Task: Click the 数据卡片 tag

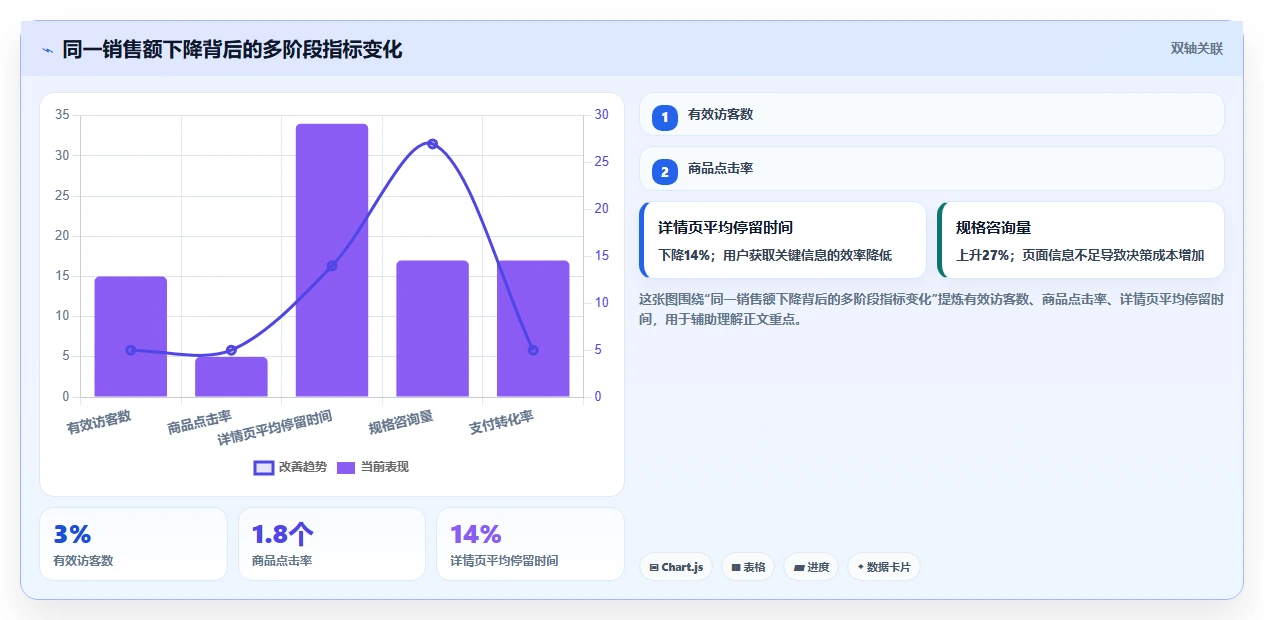Action: click(x=883, y=567)
